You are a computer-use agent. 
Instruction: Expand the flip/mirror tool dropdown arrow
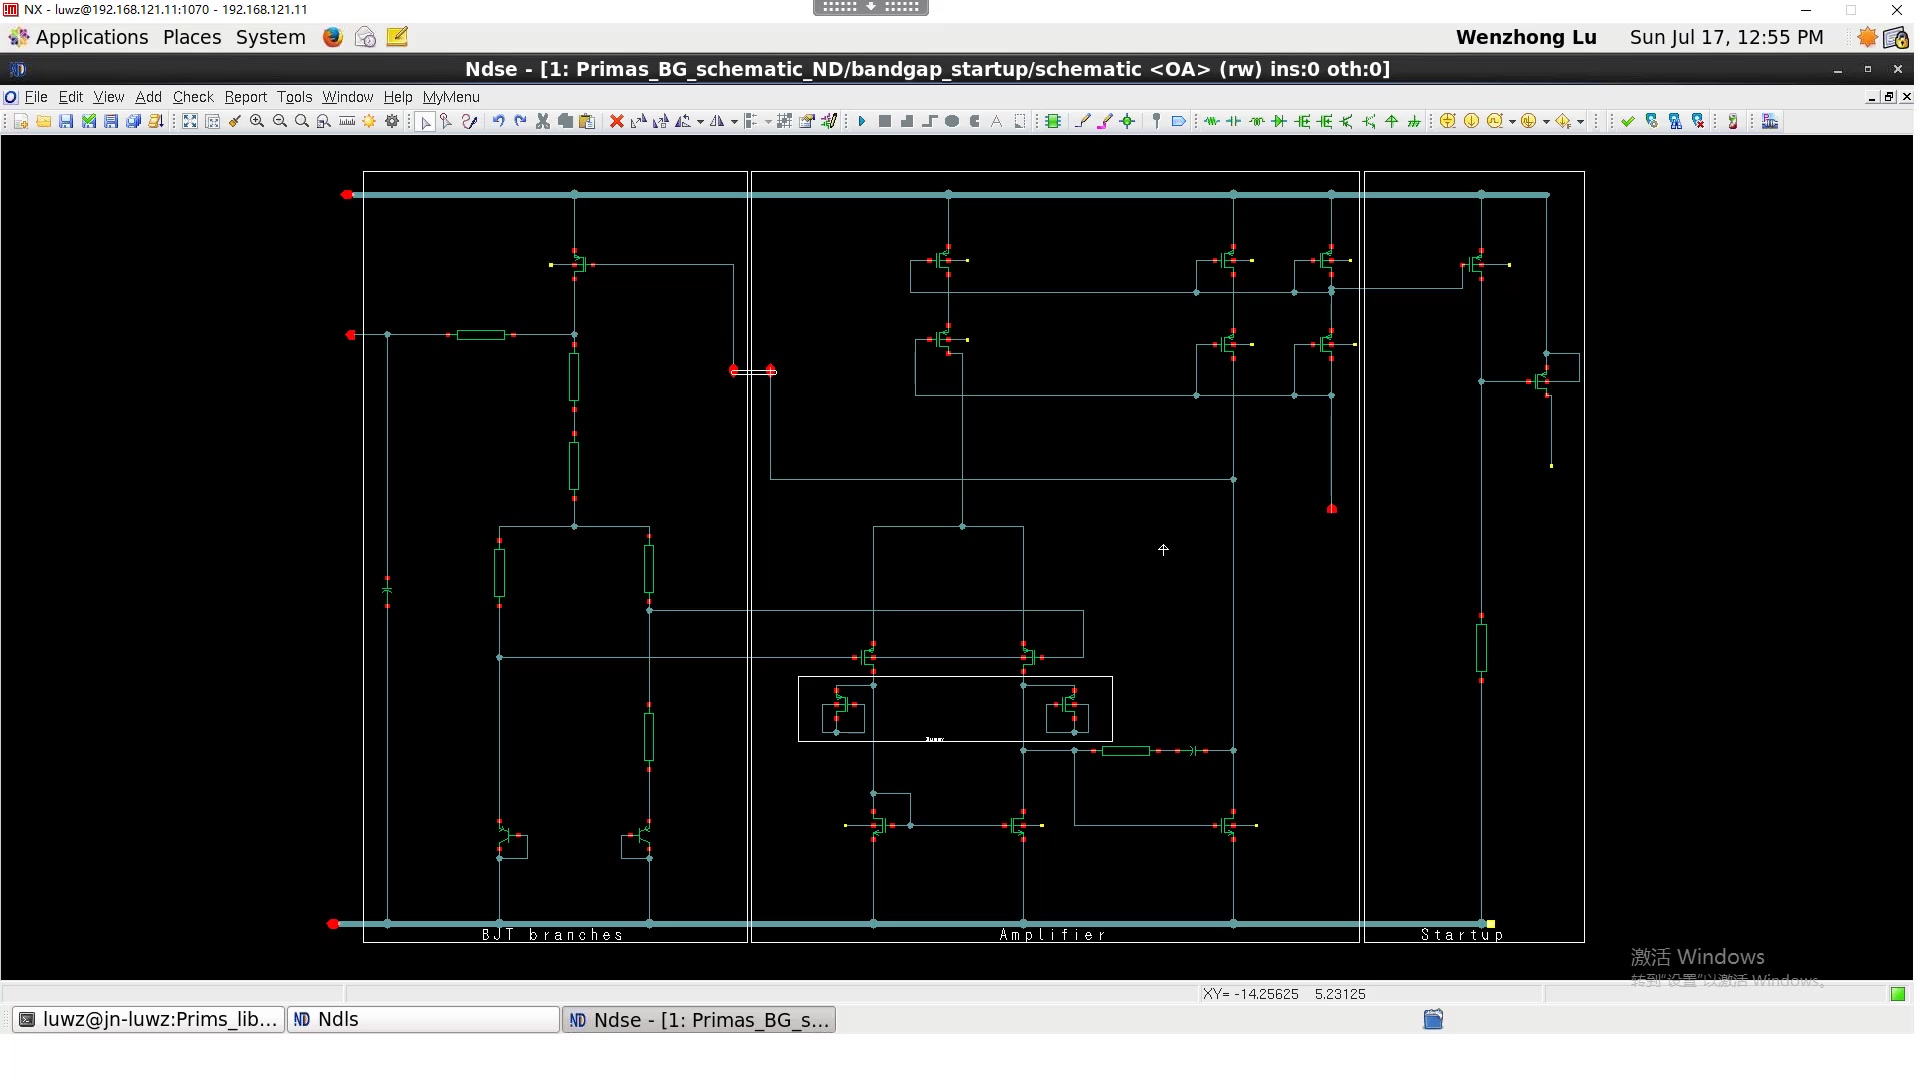(734, 122)
